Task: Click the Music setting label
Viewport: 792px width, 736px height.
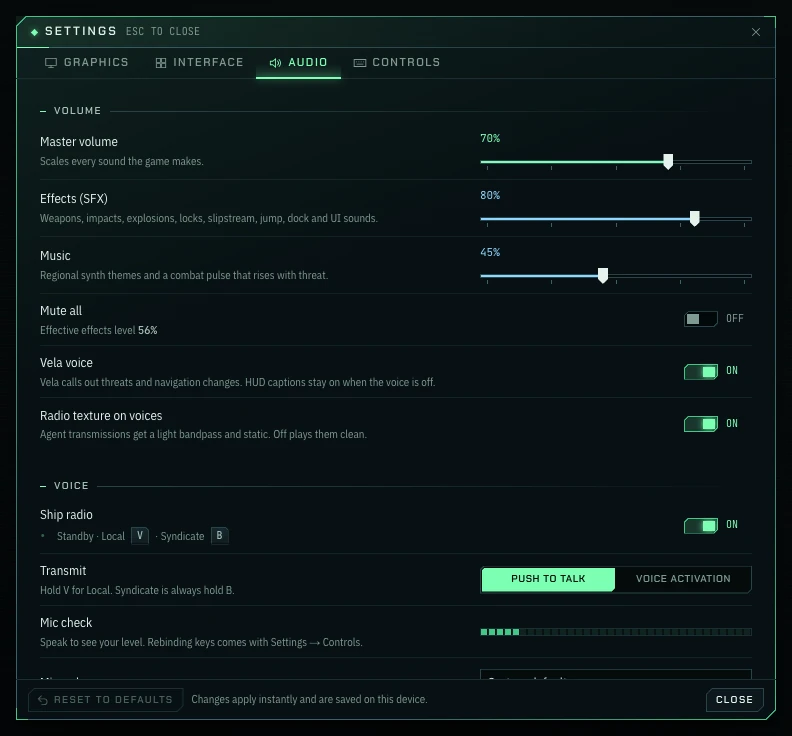Action: [55, 256]
